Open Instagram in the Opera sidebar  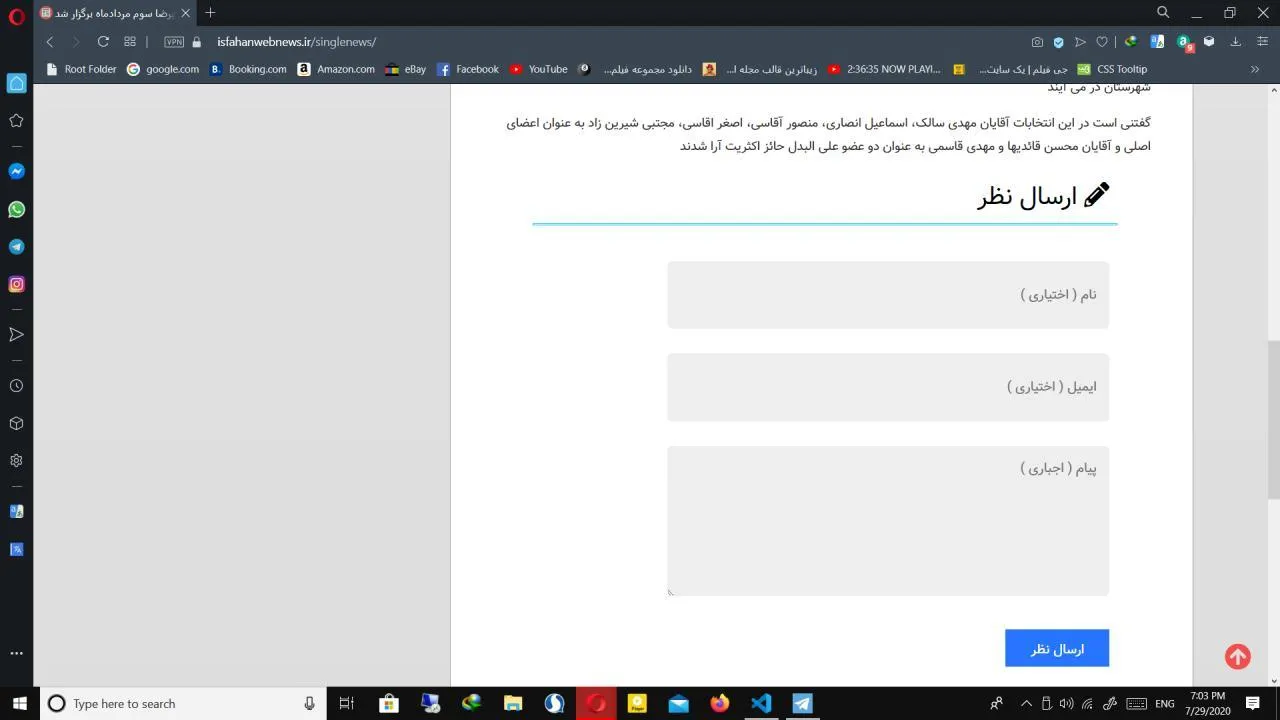[x=16, y=284]
